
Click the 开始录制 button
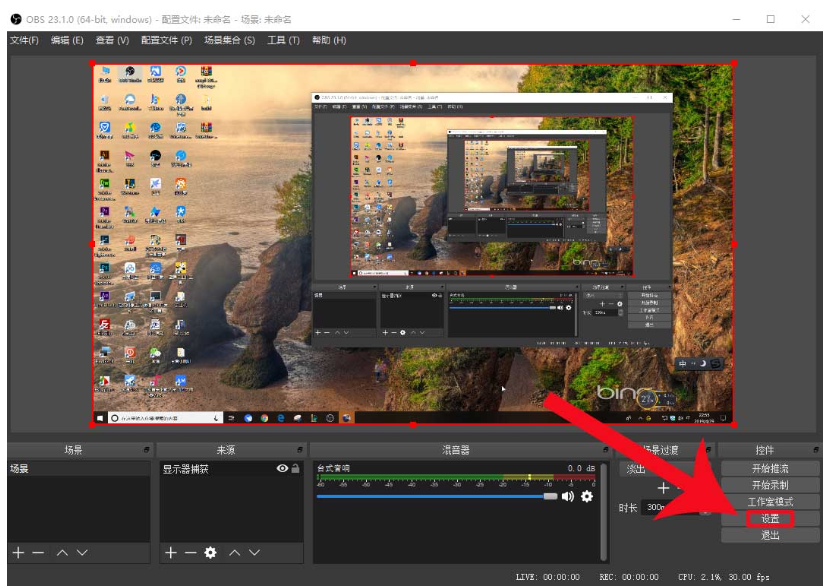click(x=769, y=485)
